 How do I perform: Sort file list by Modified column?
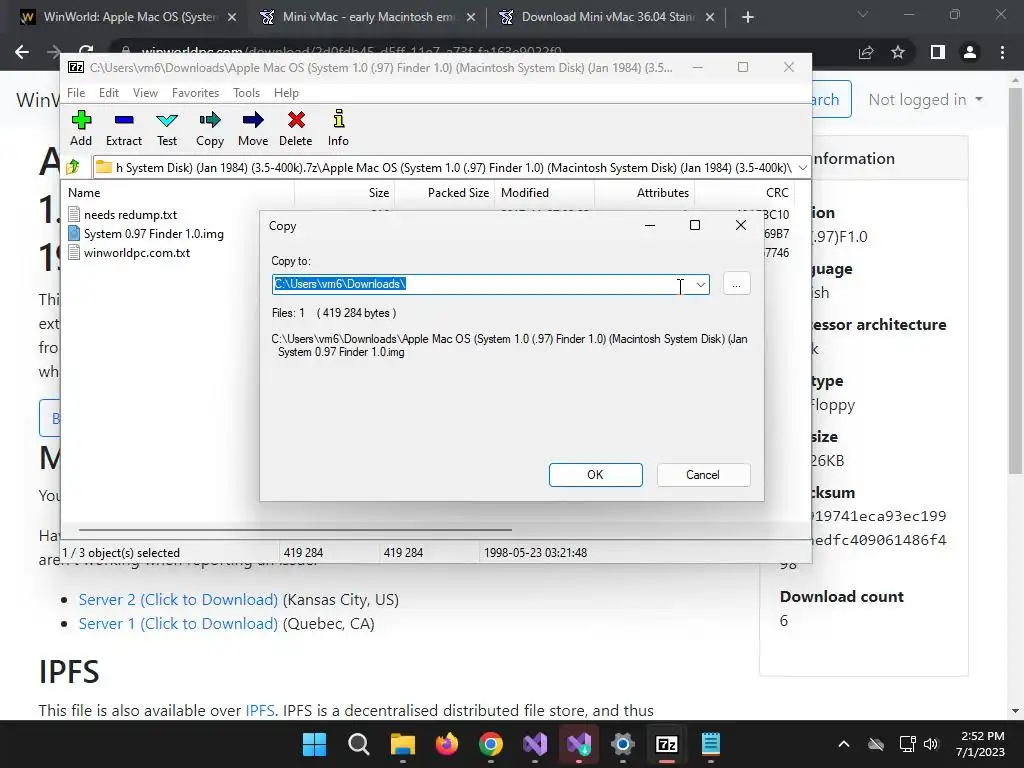(x=545, y=193)
